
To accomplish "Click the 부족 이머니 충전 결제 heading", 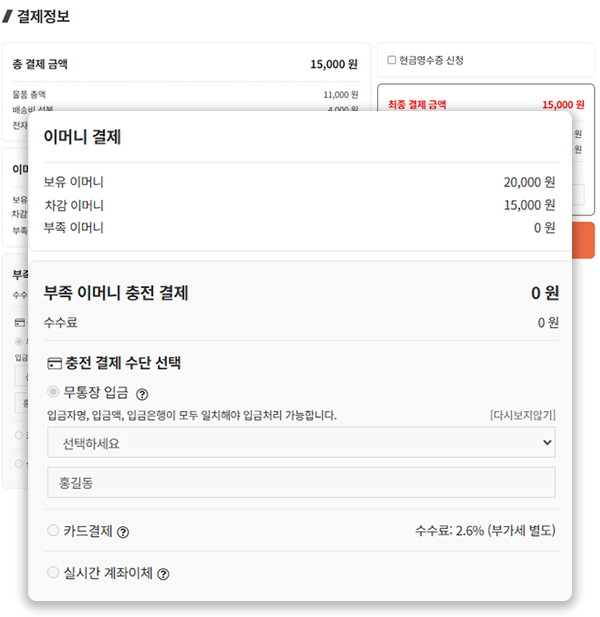I will coord(116,293).
